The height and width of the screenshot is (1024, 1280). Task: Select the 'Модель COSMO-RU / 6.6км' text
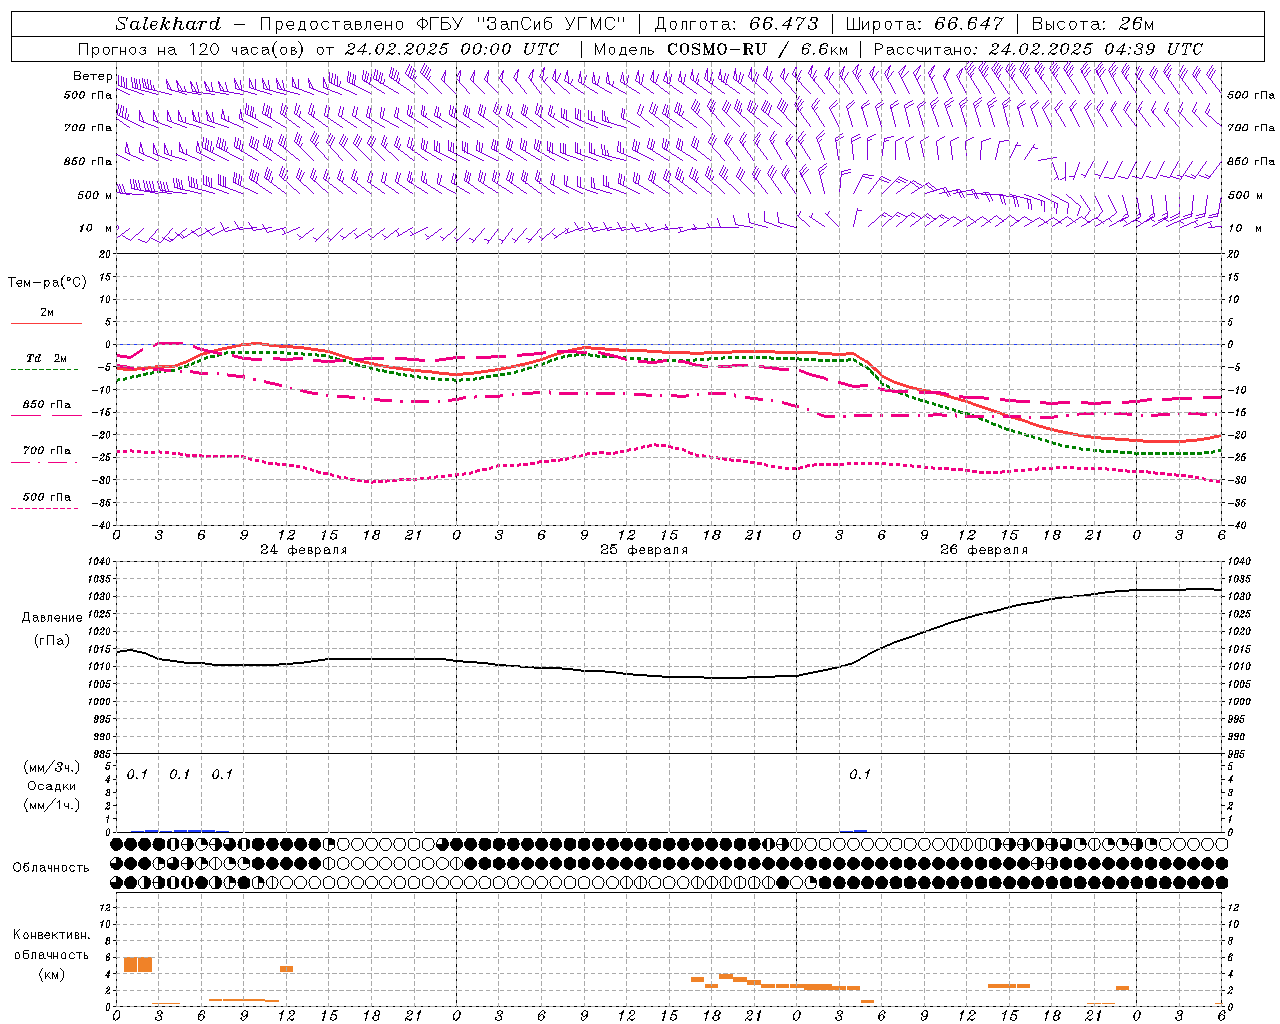pyautogui.click(x=721, y=49)
